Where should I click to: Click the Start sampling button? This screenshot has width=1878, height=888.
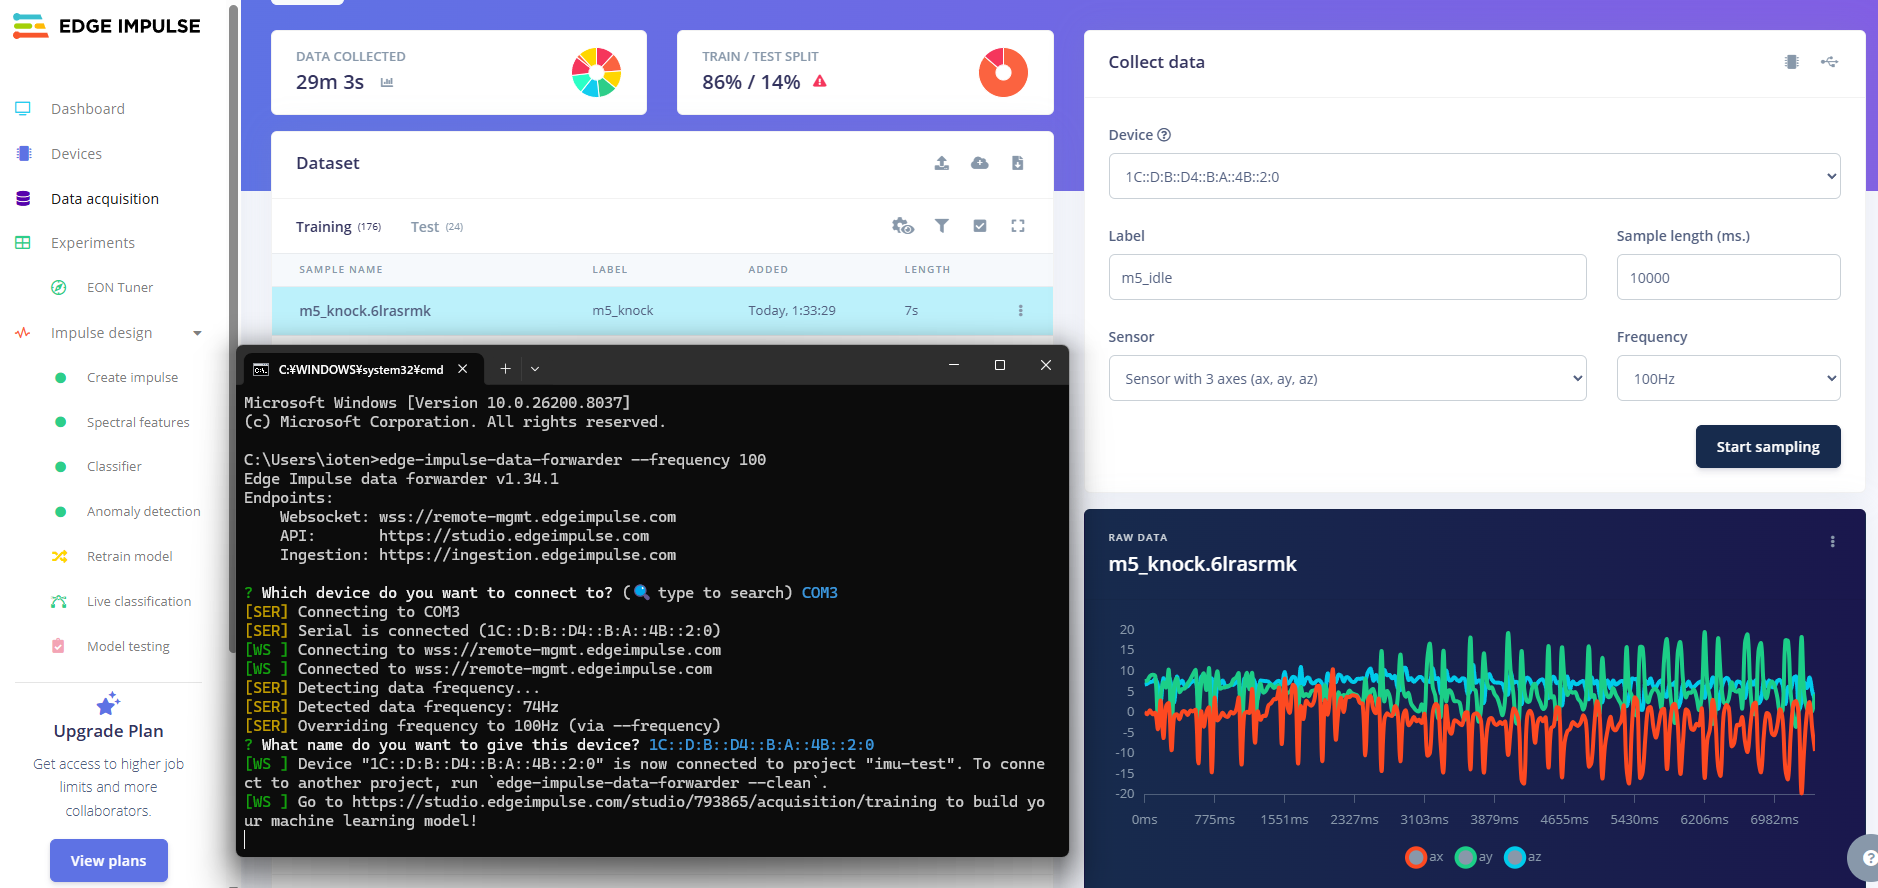[x=1767, y=447]
